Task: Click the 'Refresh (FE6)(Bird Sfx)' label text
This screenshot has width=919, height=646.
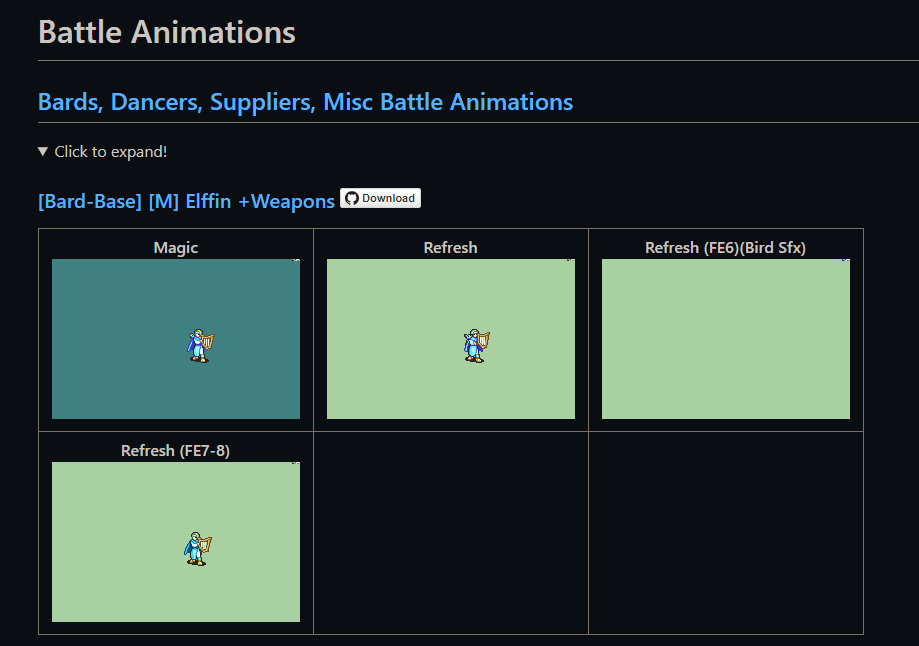Action: pos(726,248)
